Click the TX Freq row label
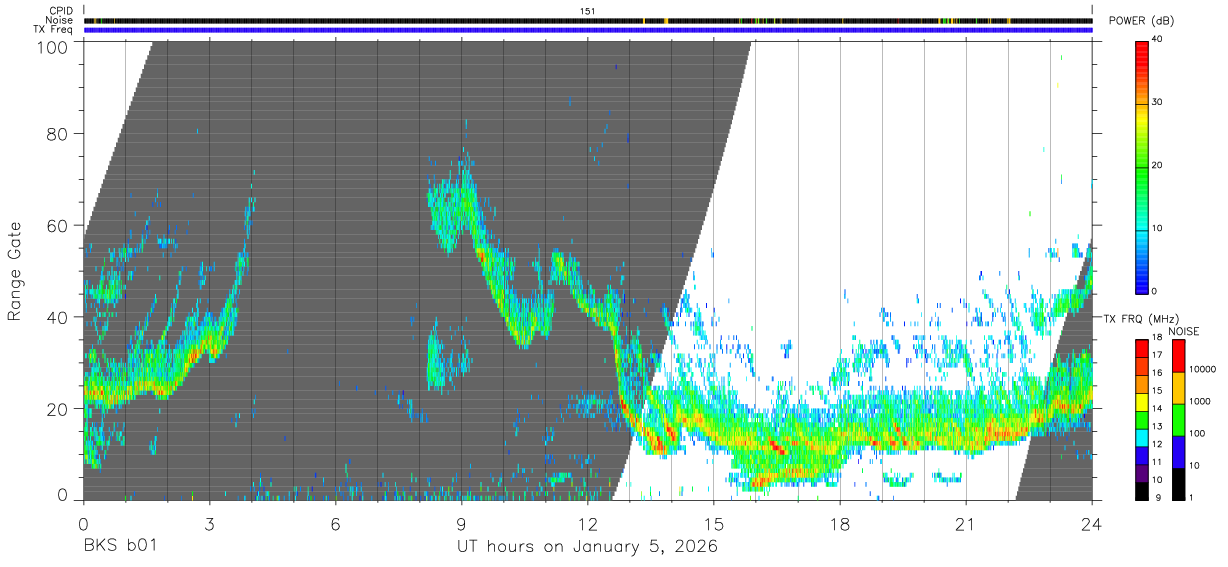Image resolution: width=1228 pixels, height=567 pixels. pyautogui.click(x=55, y=29)
